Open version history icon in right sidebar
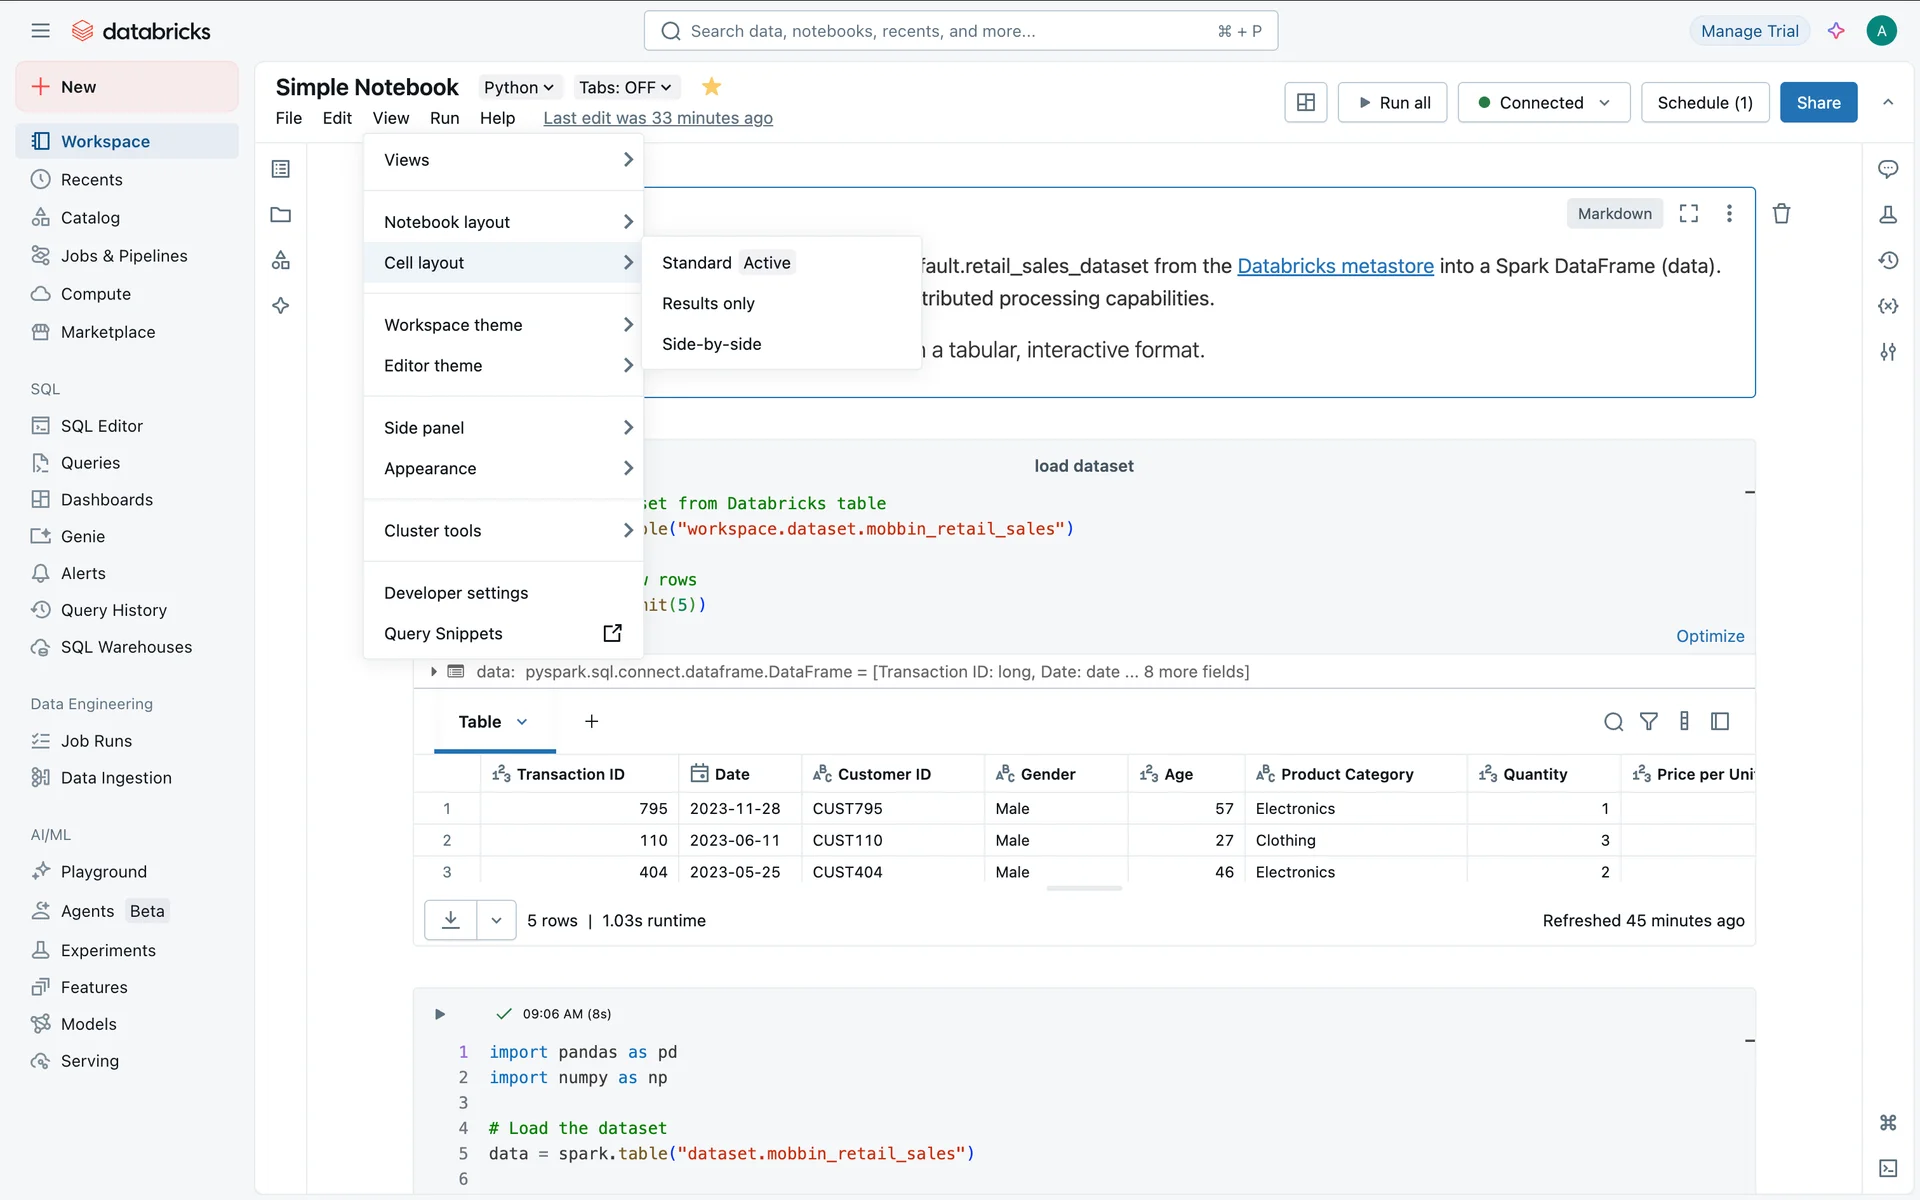This screenshot has height=1200, width=1920. (1887, 260)
